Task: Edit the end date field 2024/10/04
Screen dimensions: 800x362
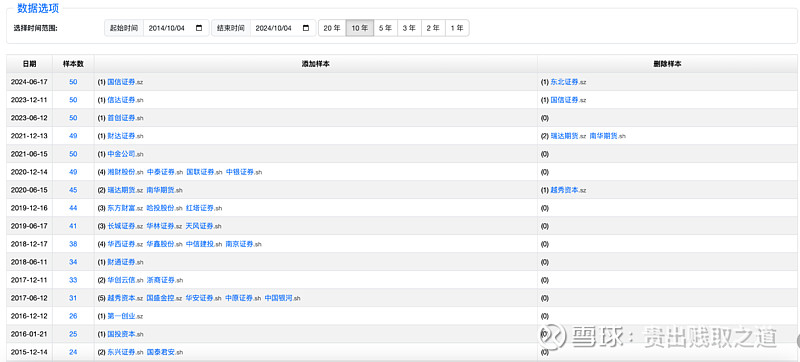Action: (x=283, y=29)
